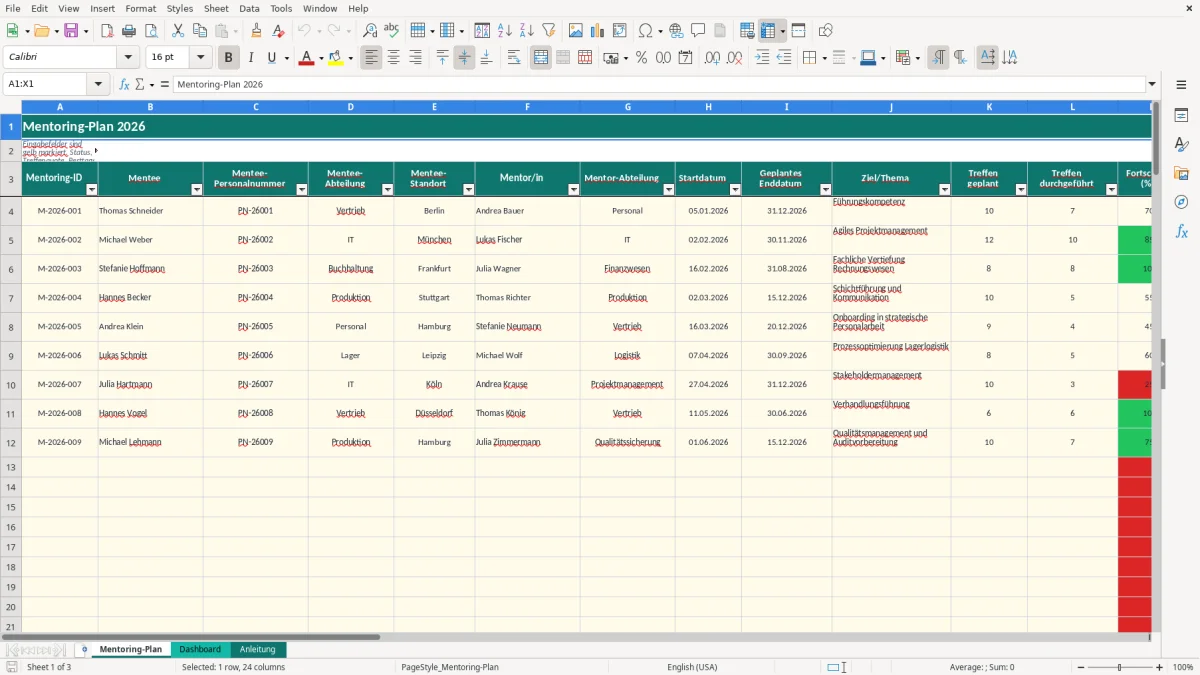Cut the selection with the scissors icon
1200x675 pixels.
[x=178, y=31]
